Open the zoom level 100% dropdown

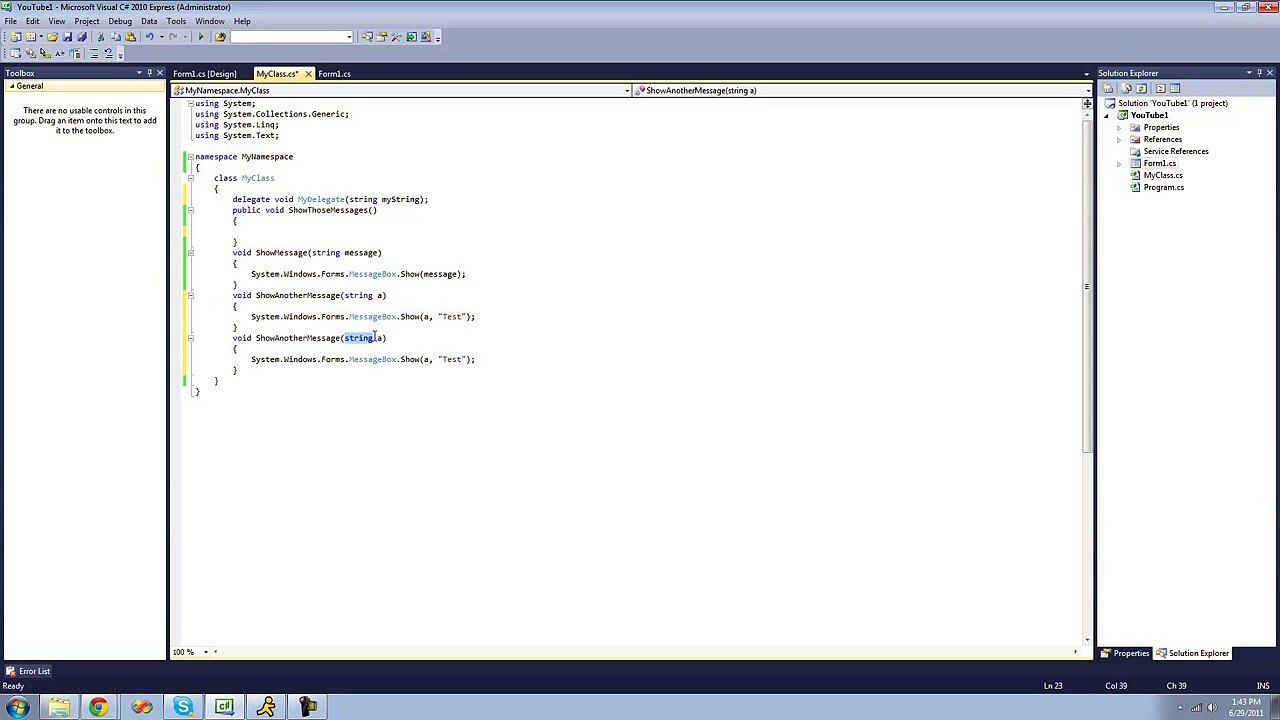[x=206, y=652]
